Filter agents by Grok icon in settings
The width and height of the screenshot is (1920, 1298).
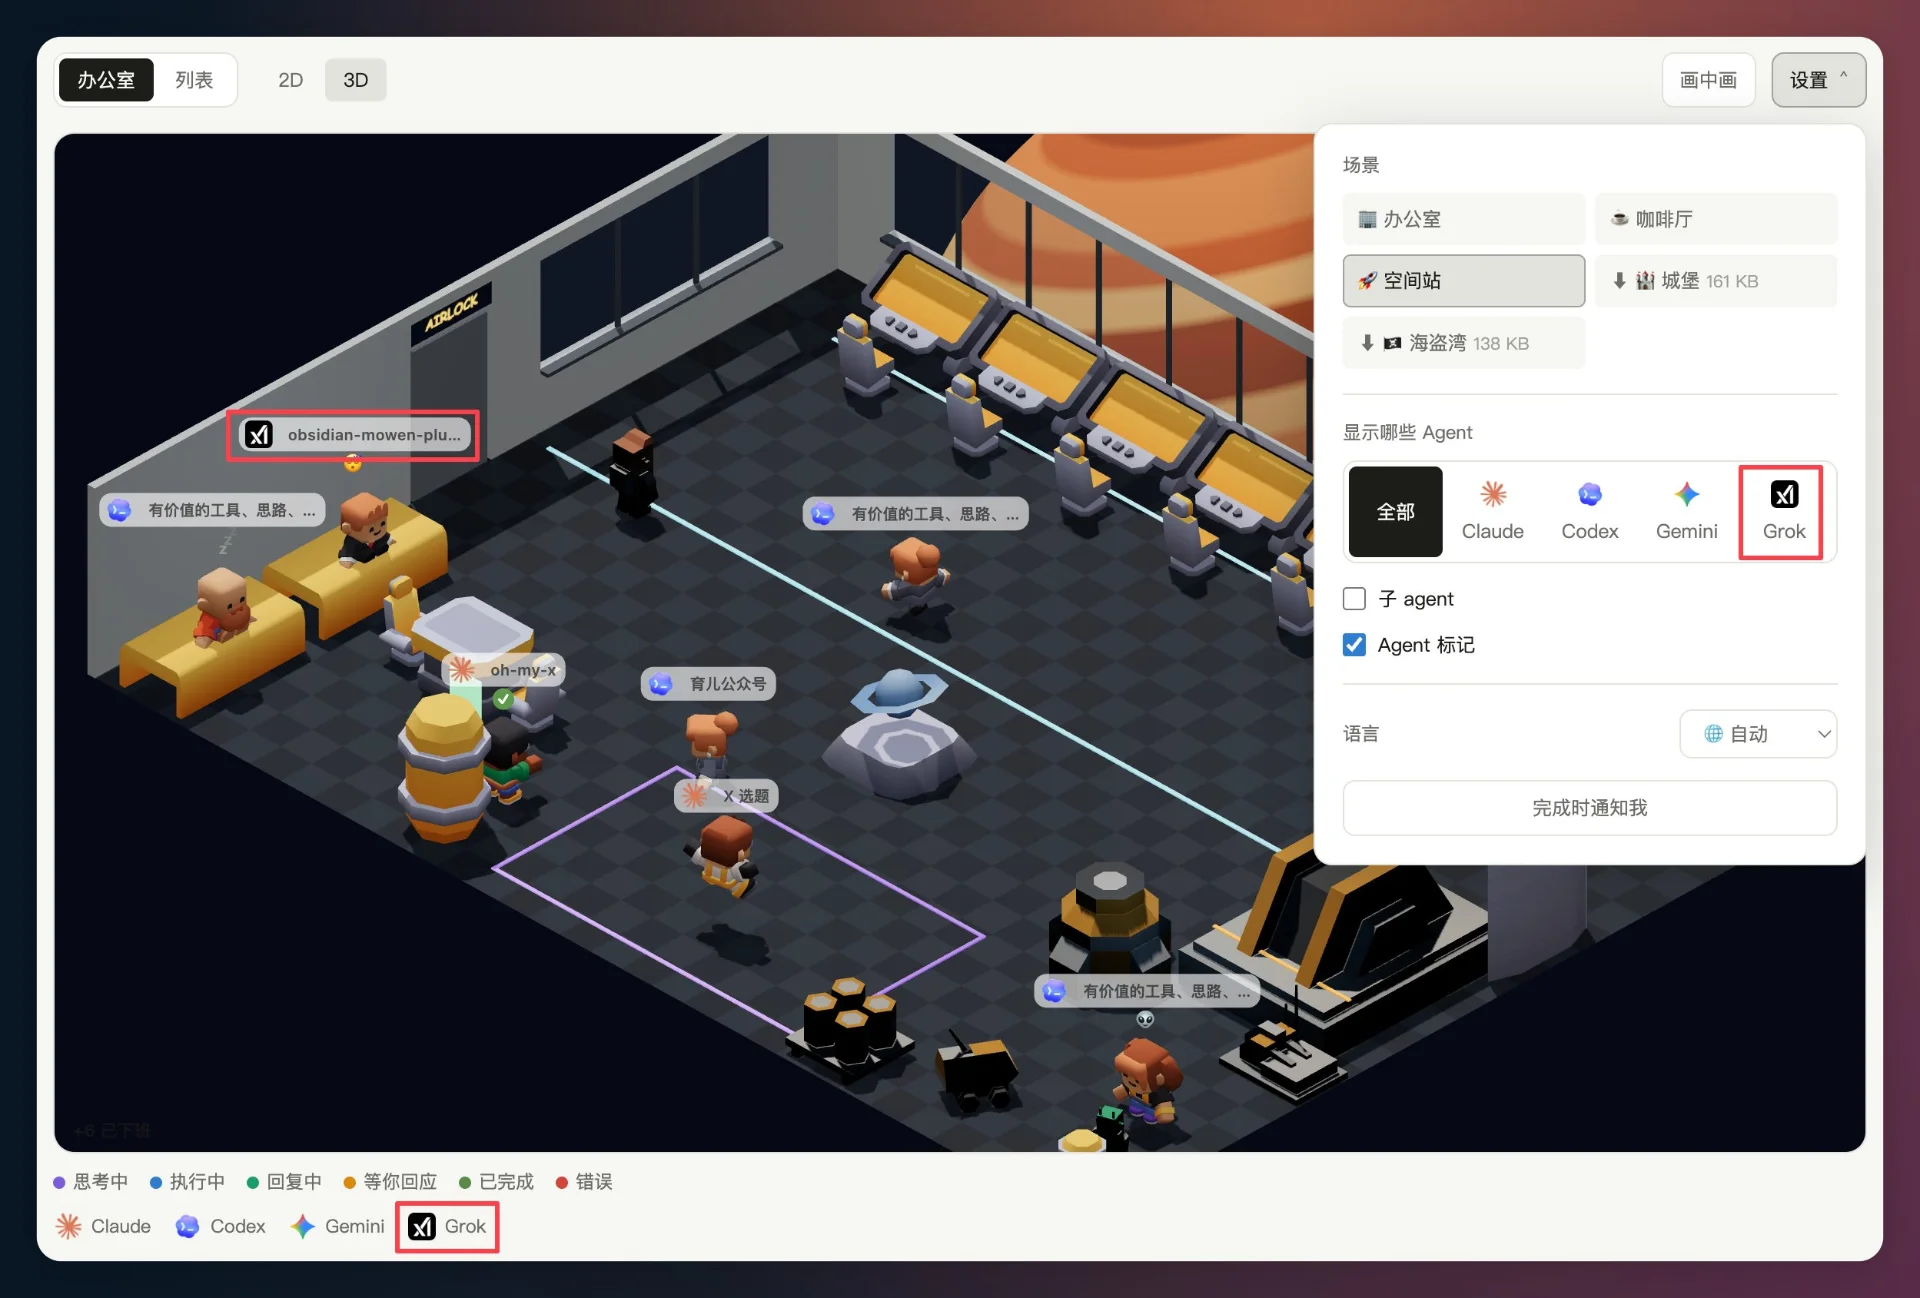pos(1784,512)
